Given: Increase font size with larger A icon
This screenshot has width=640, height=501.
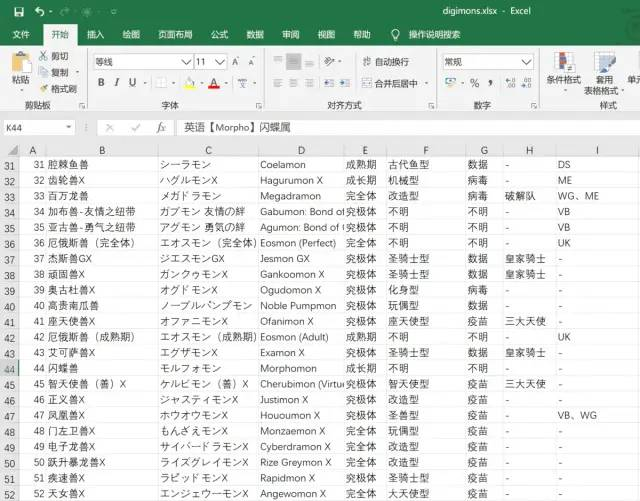Looking at the screenshot, I should pos(236,62).
